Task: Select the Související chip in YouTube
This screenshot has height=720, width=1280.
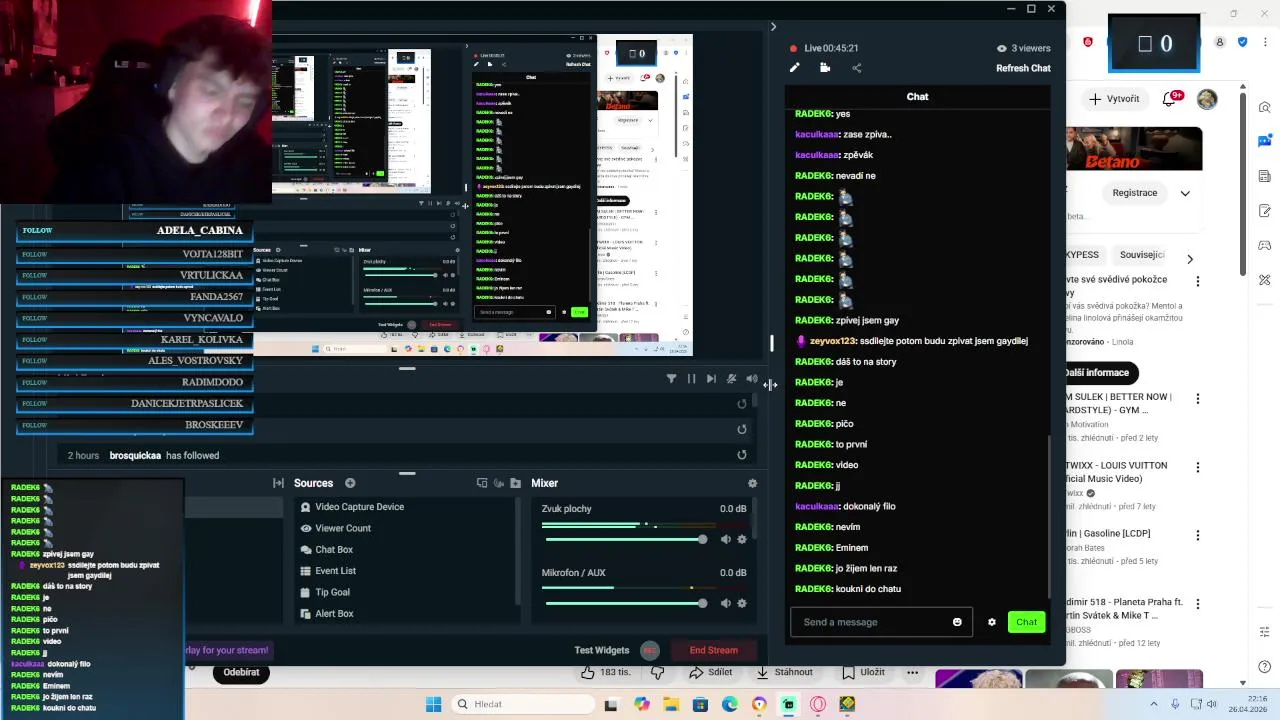Action: (x=1141, y=255)
